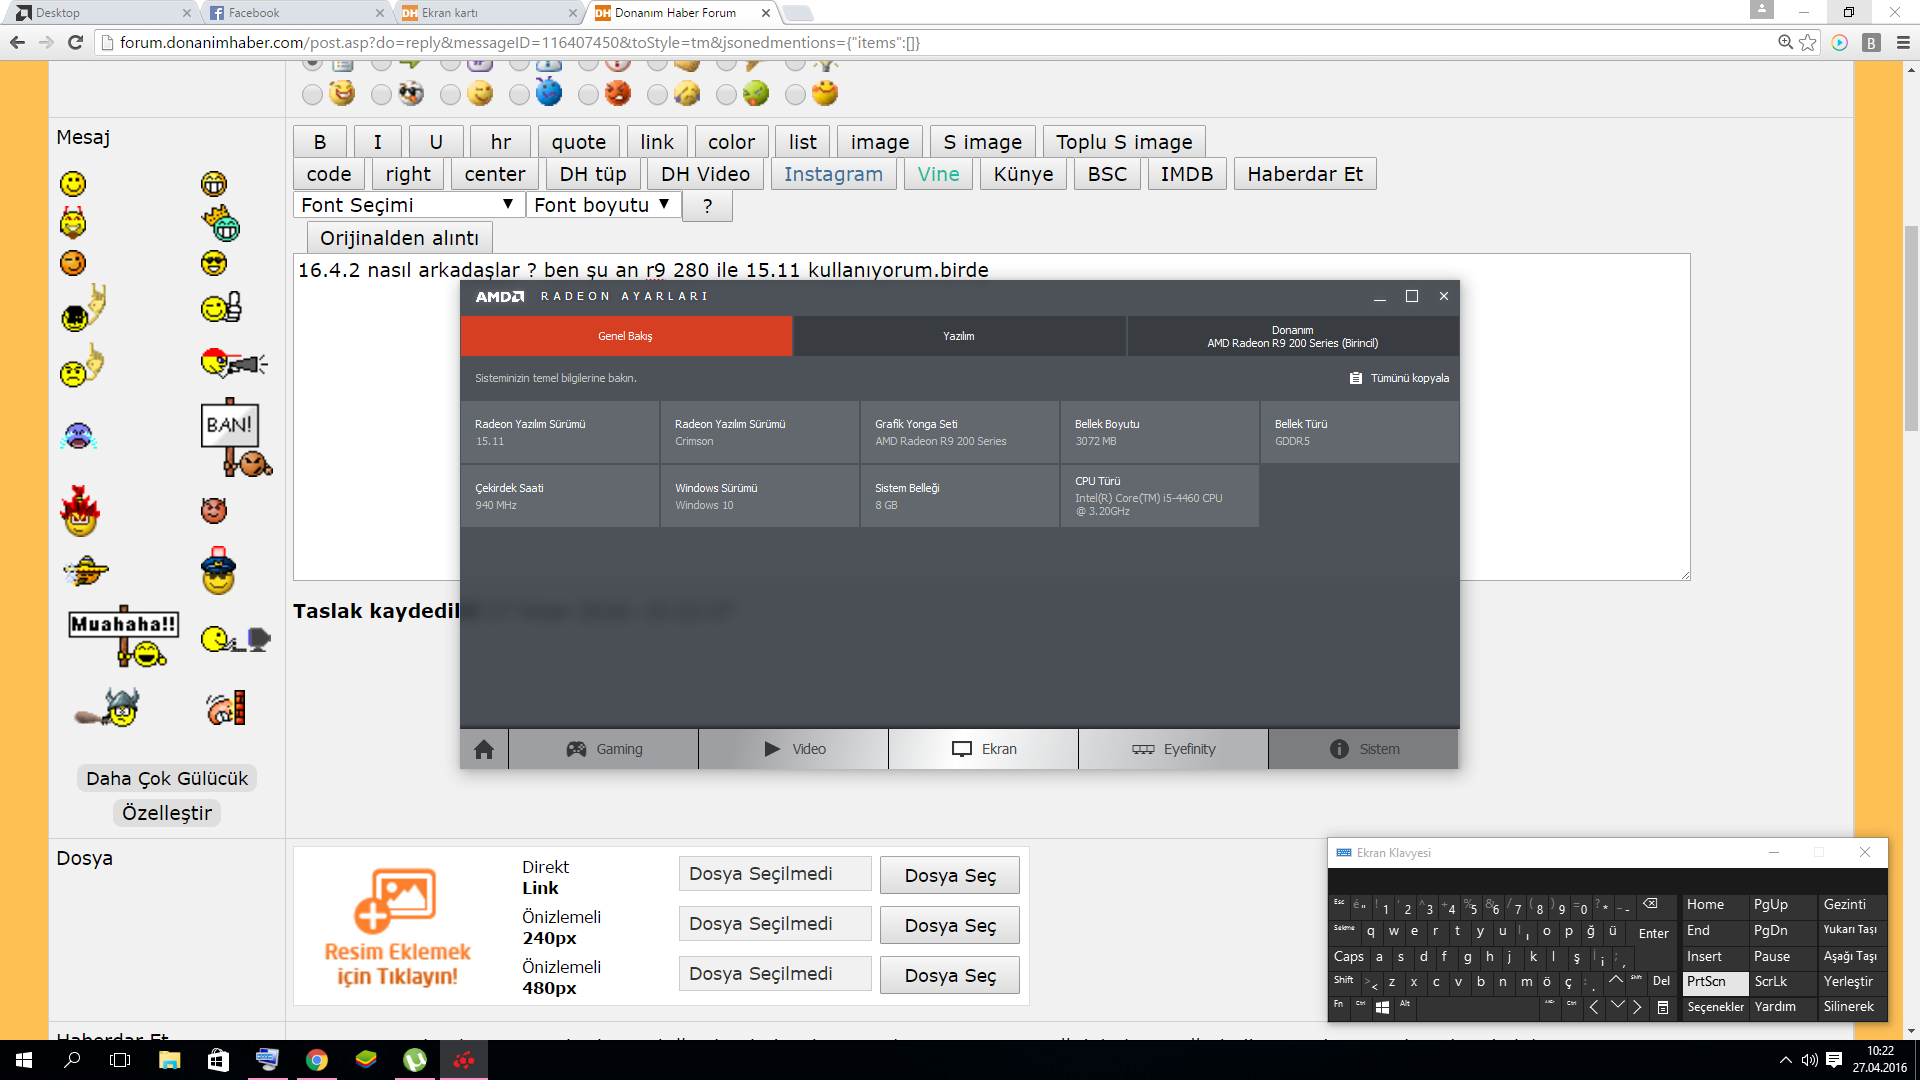This screenshot has height=1080, width=1920.
Task: Select the angry red face icon radio
Action: point(589,94)
